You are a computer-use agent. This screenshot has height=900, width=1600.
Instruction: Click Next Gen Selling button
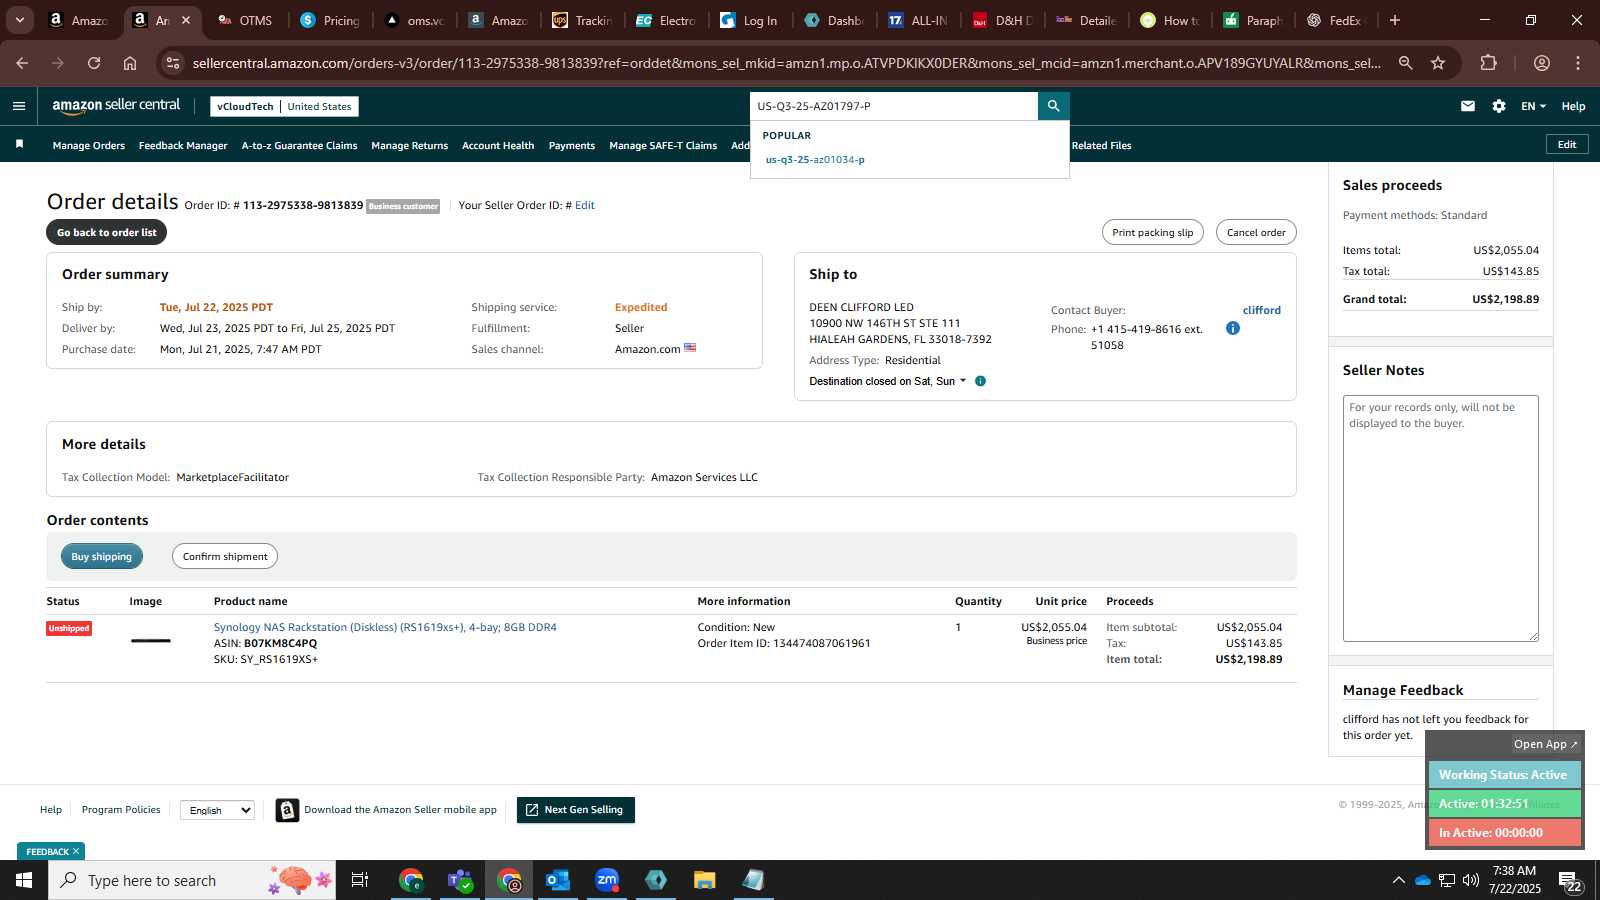tap(576, 810)
